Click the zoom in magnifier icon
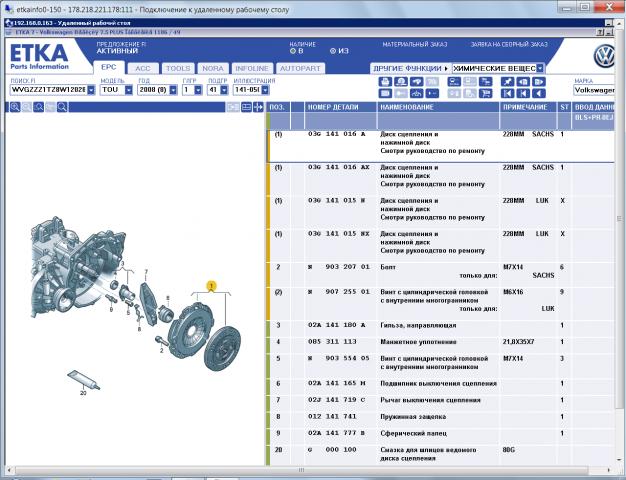626x480 pixels. click(x=15, y=107)
